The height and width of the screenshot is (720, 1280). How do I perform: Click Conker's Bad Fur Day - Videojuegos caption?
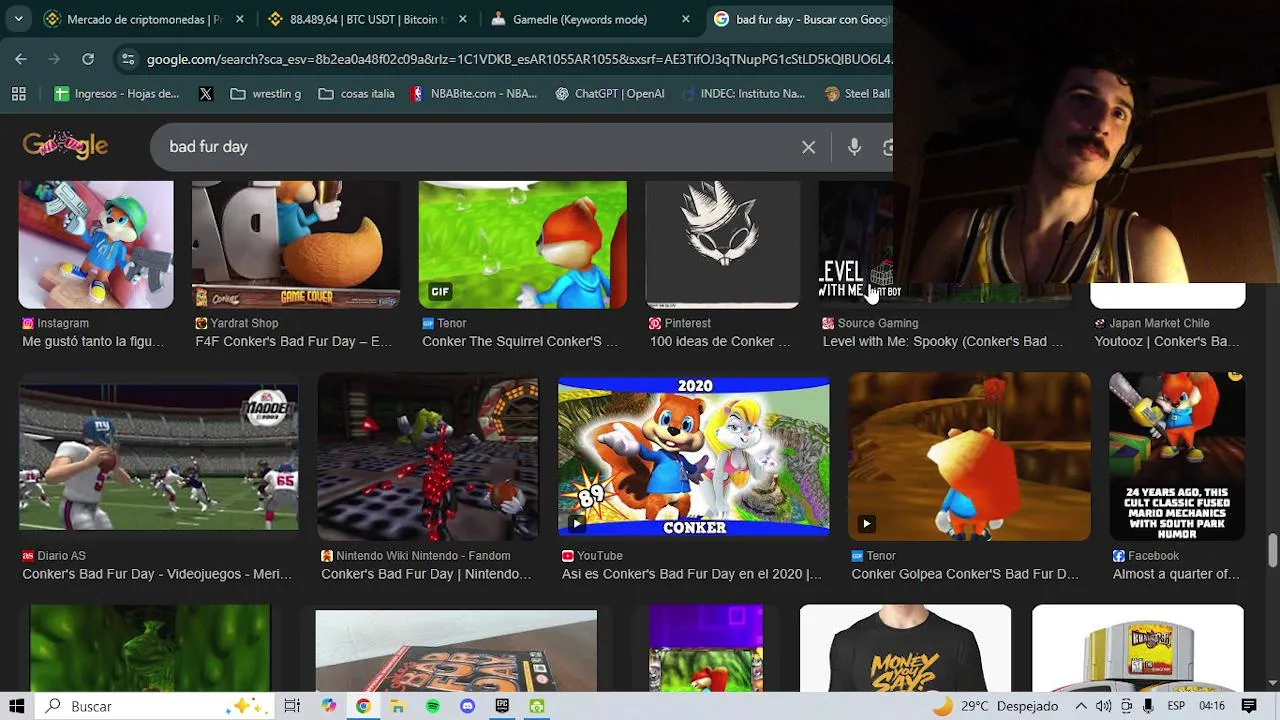point(157,574)
